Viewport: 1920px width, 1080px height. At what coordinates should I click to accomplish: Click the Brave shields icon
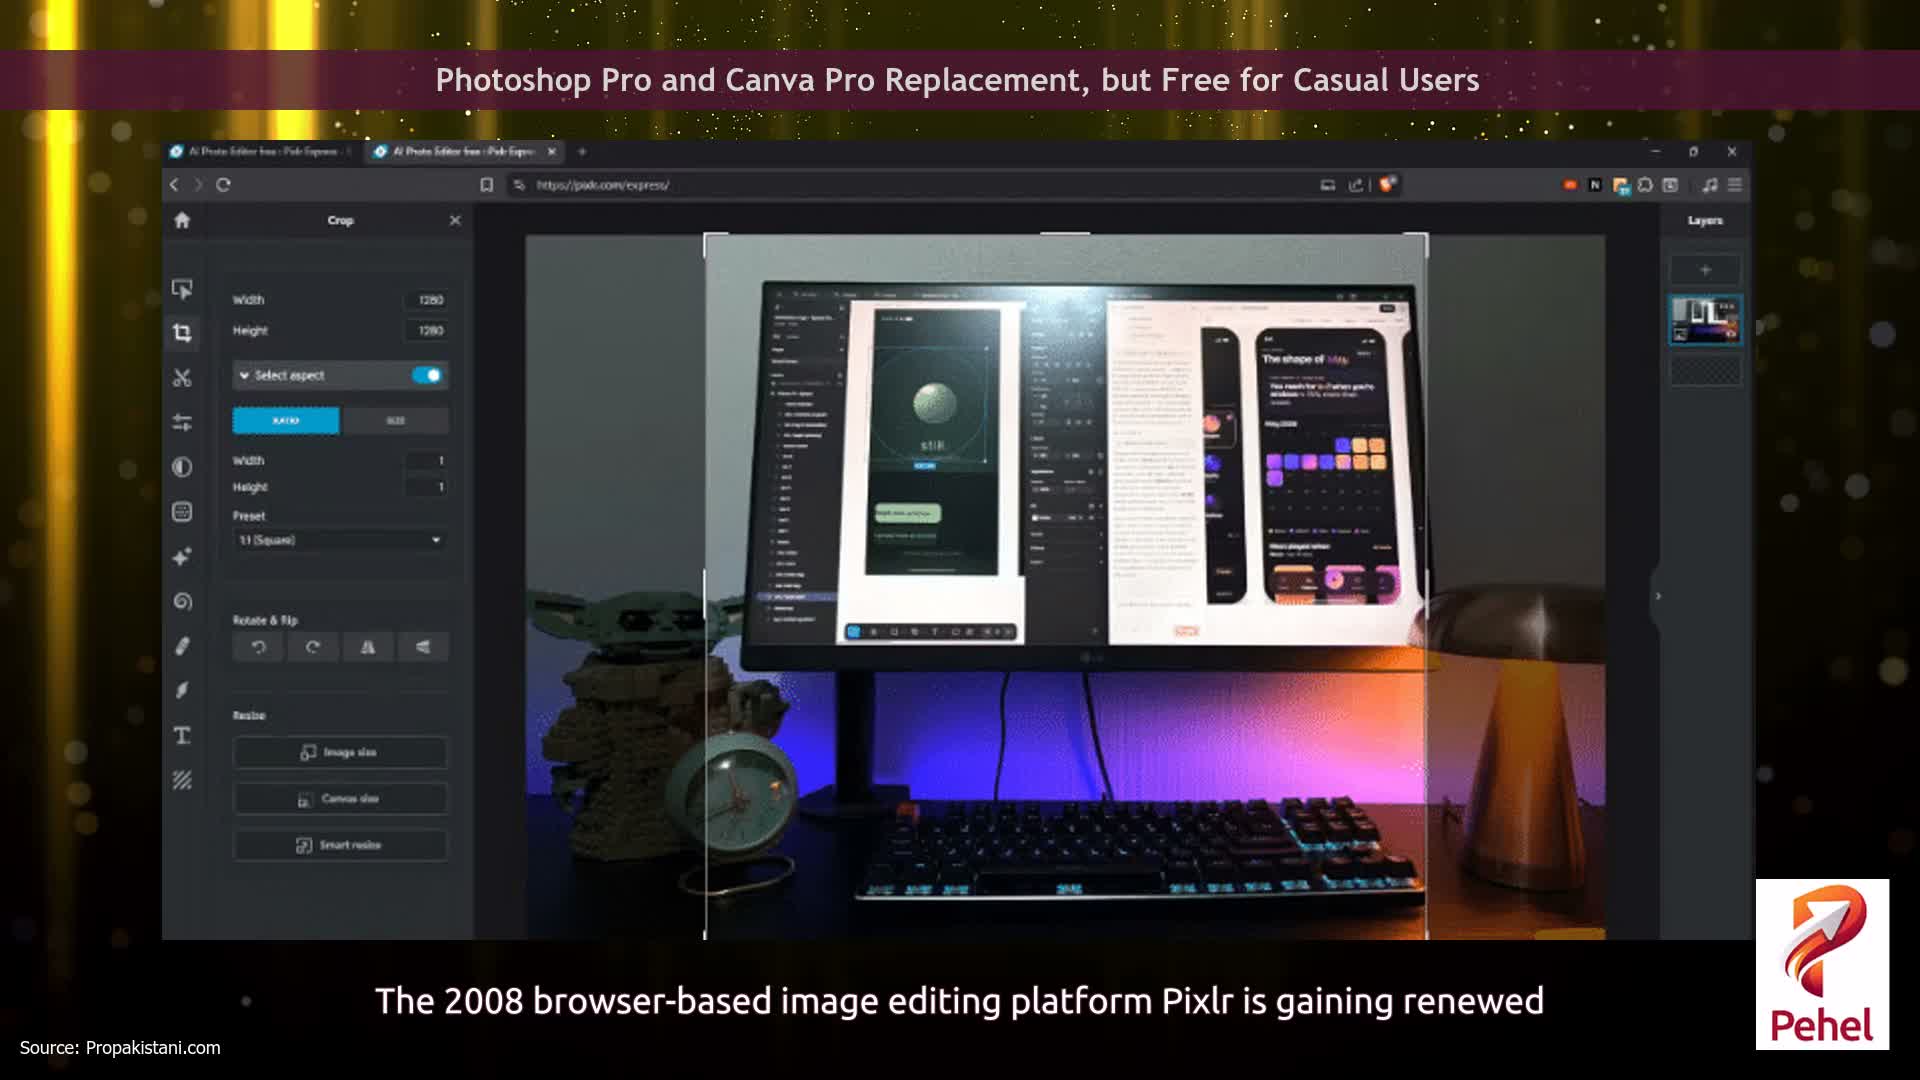(1387, 184)
